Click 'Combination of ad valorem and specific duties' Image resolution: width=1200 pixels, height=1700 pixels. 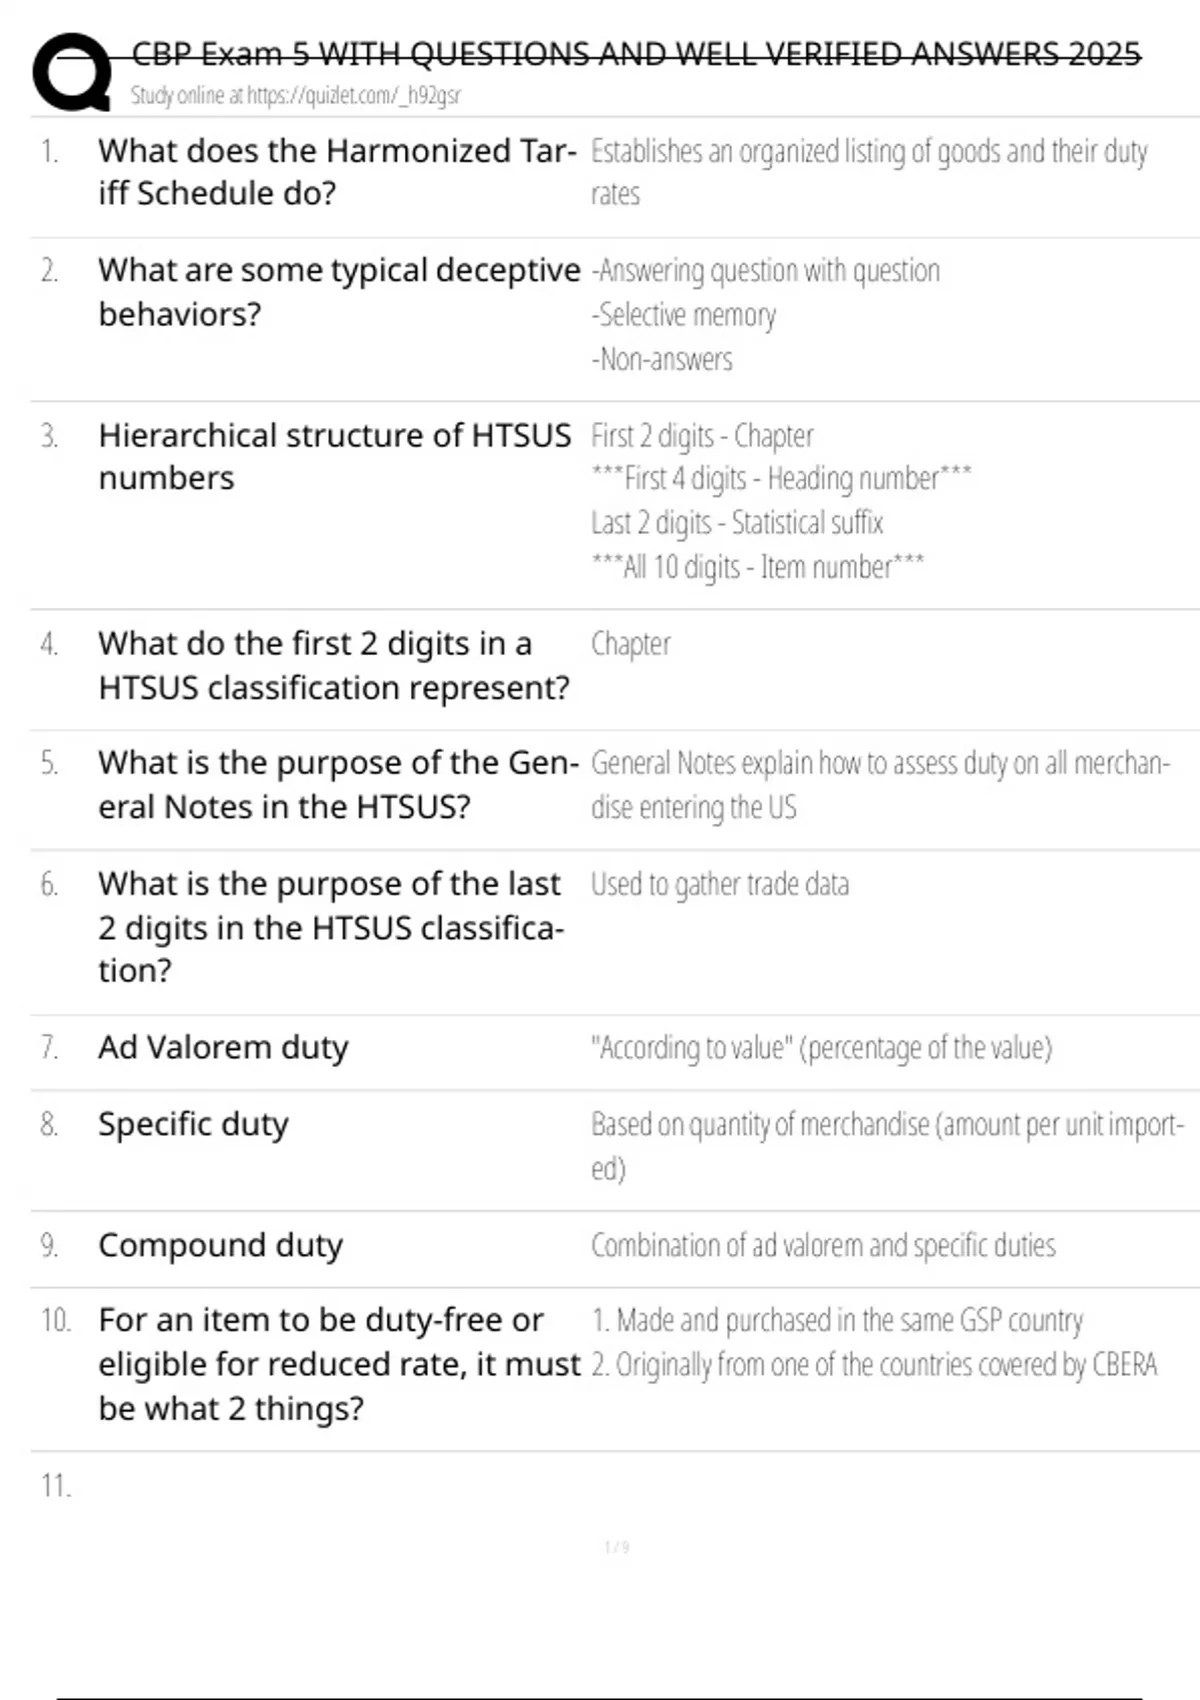point(823,1246)
